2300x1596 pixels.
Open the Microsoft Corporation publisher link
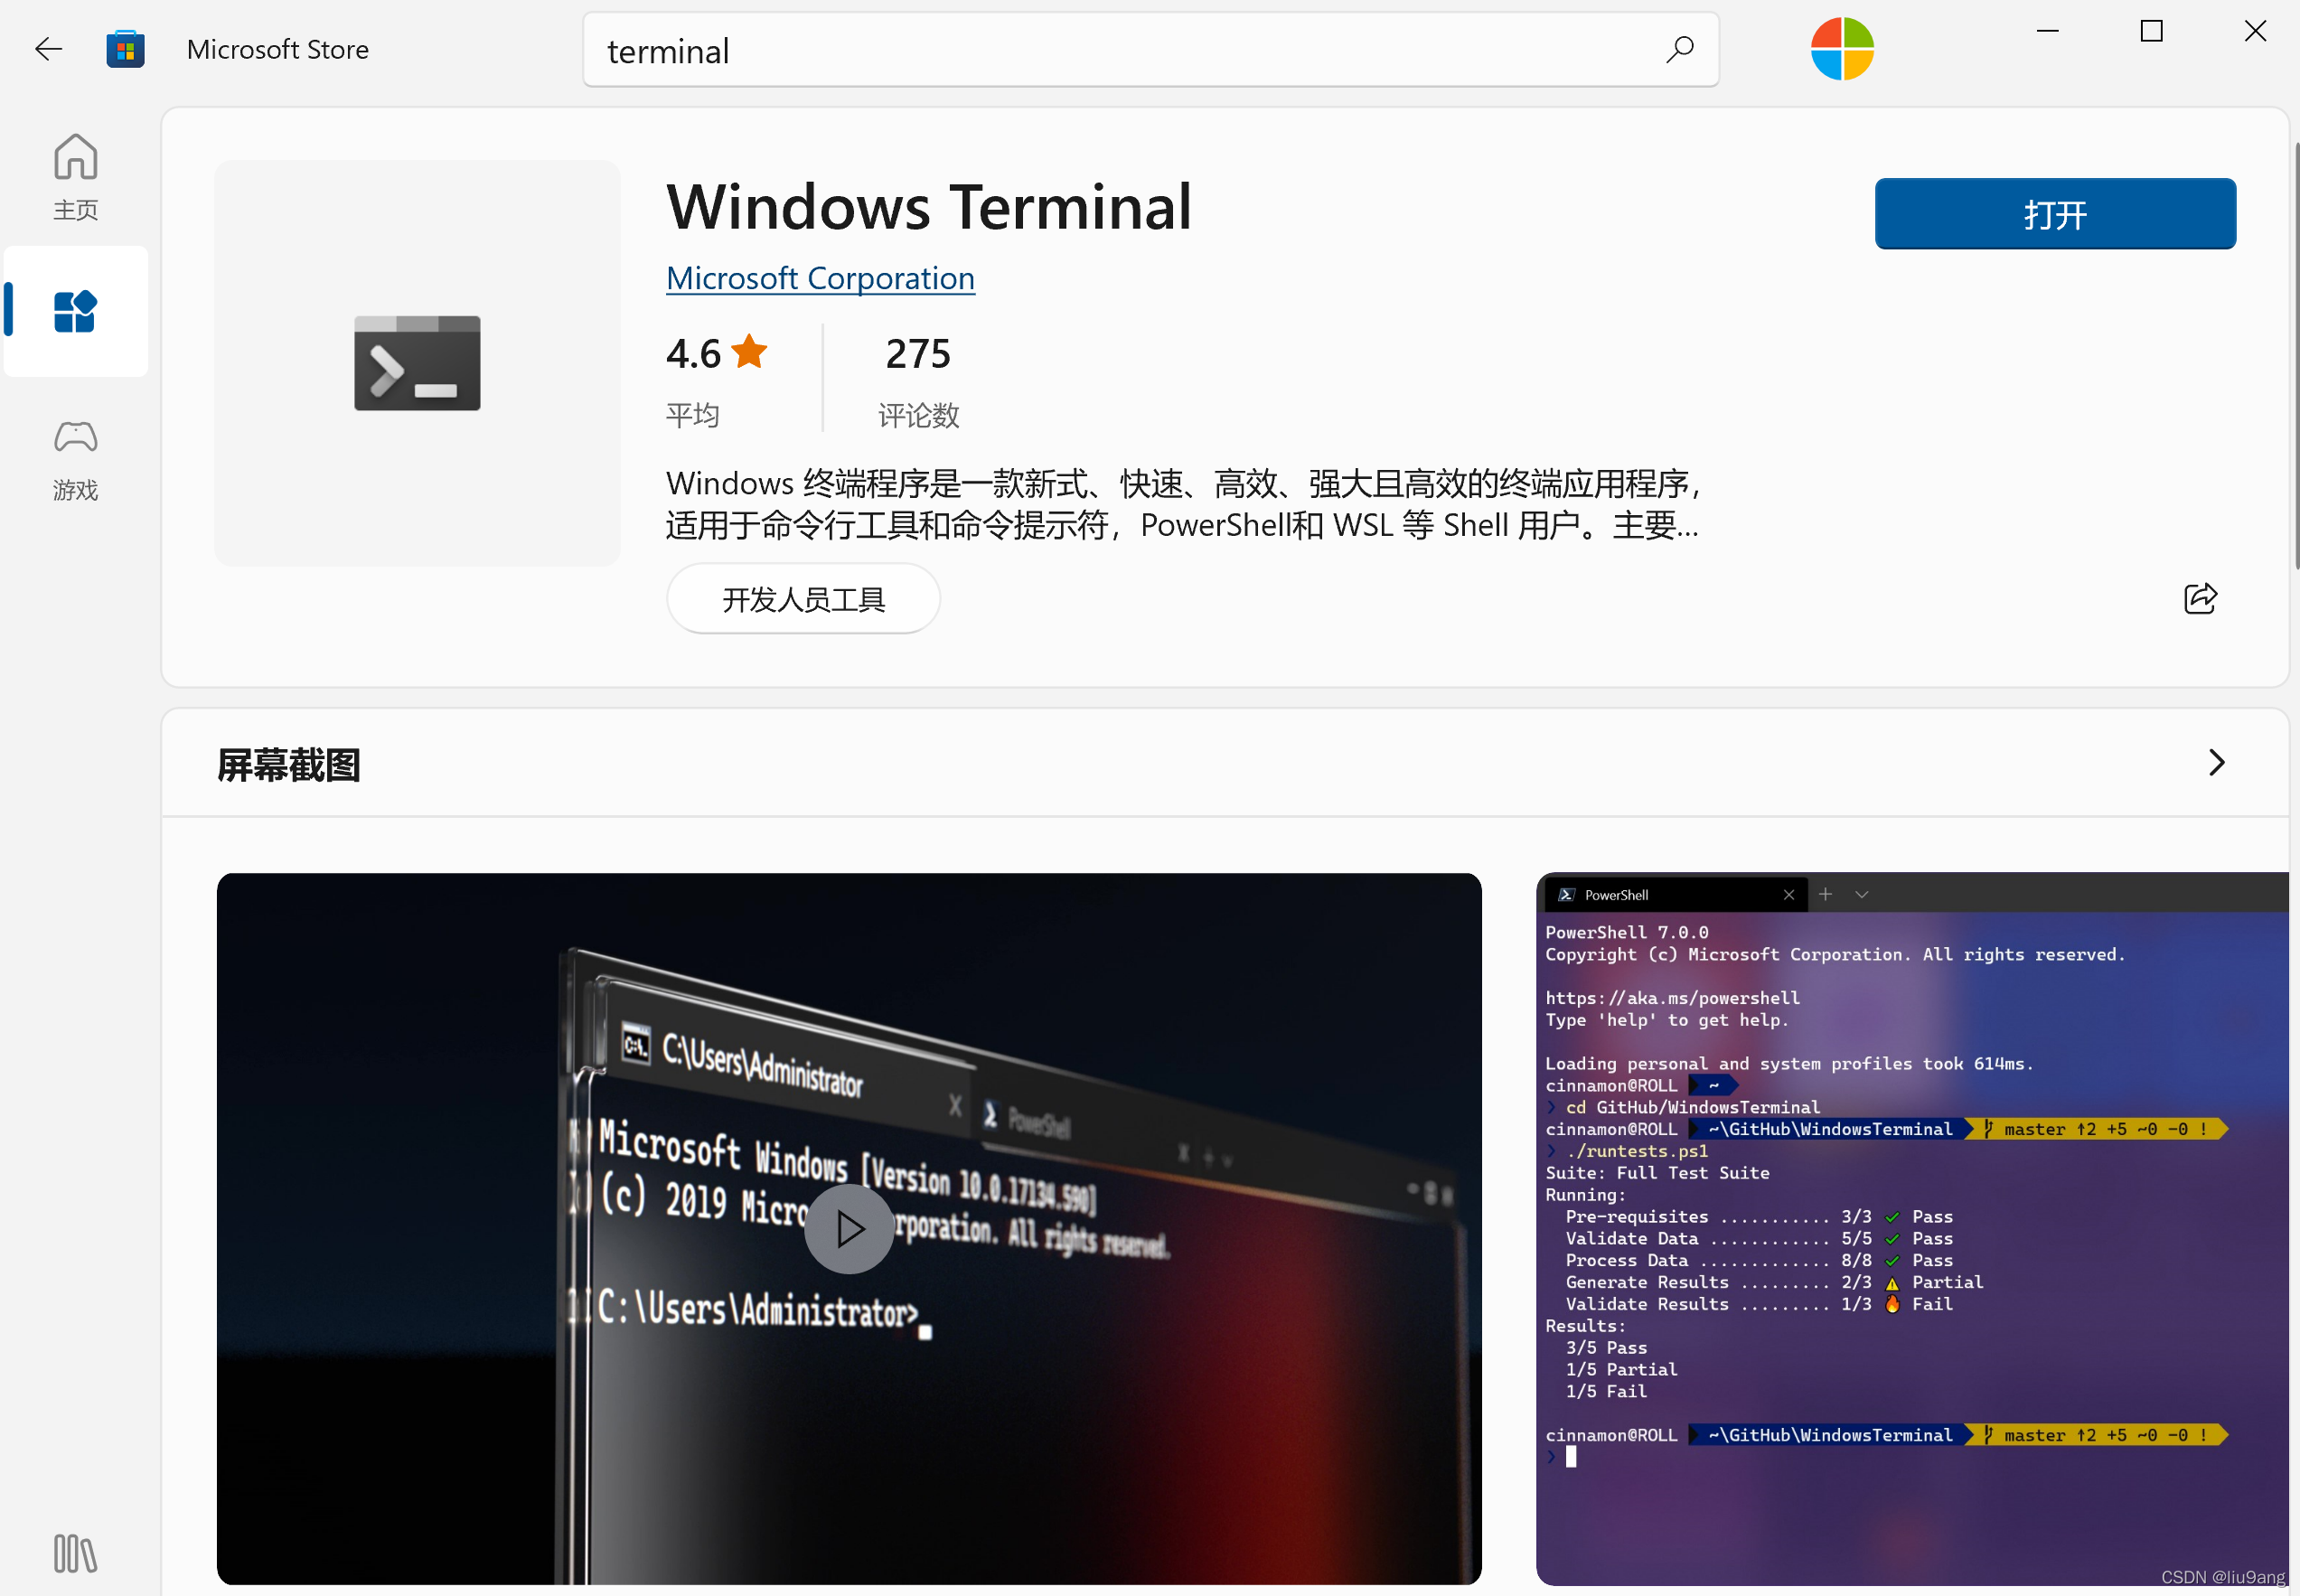tap(820, 278)
